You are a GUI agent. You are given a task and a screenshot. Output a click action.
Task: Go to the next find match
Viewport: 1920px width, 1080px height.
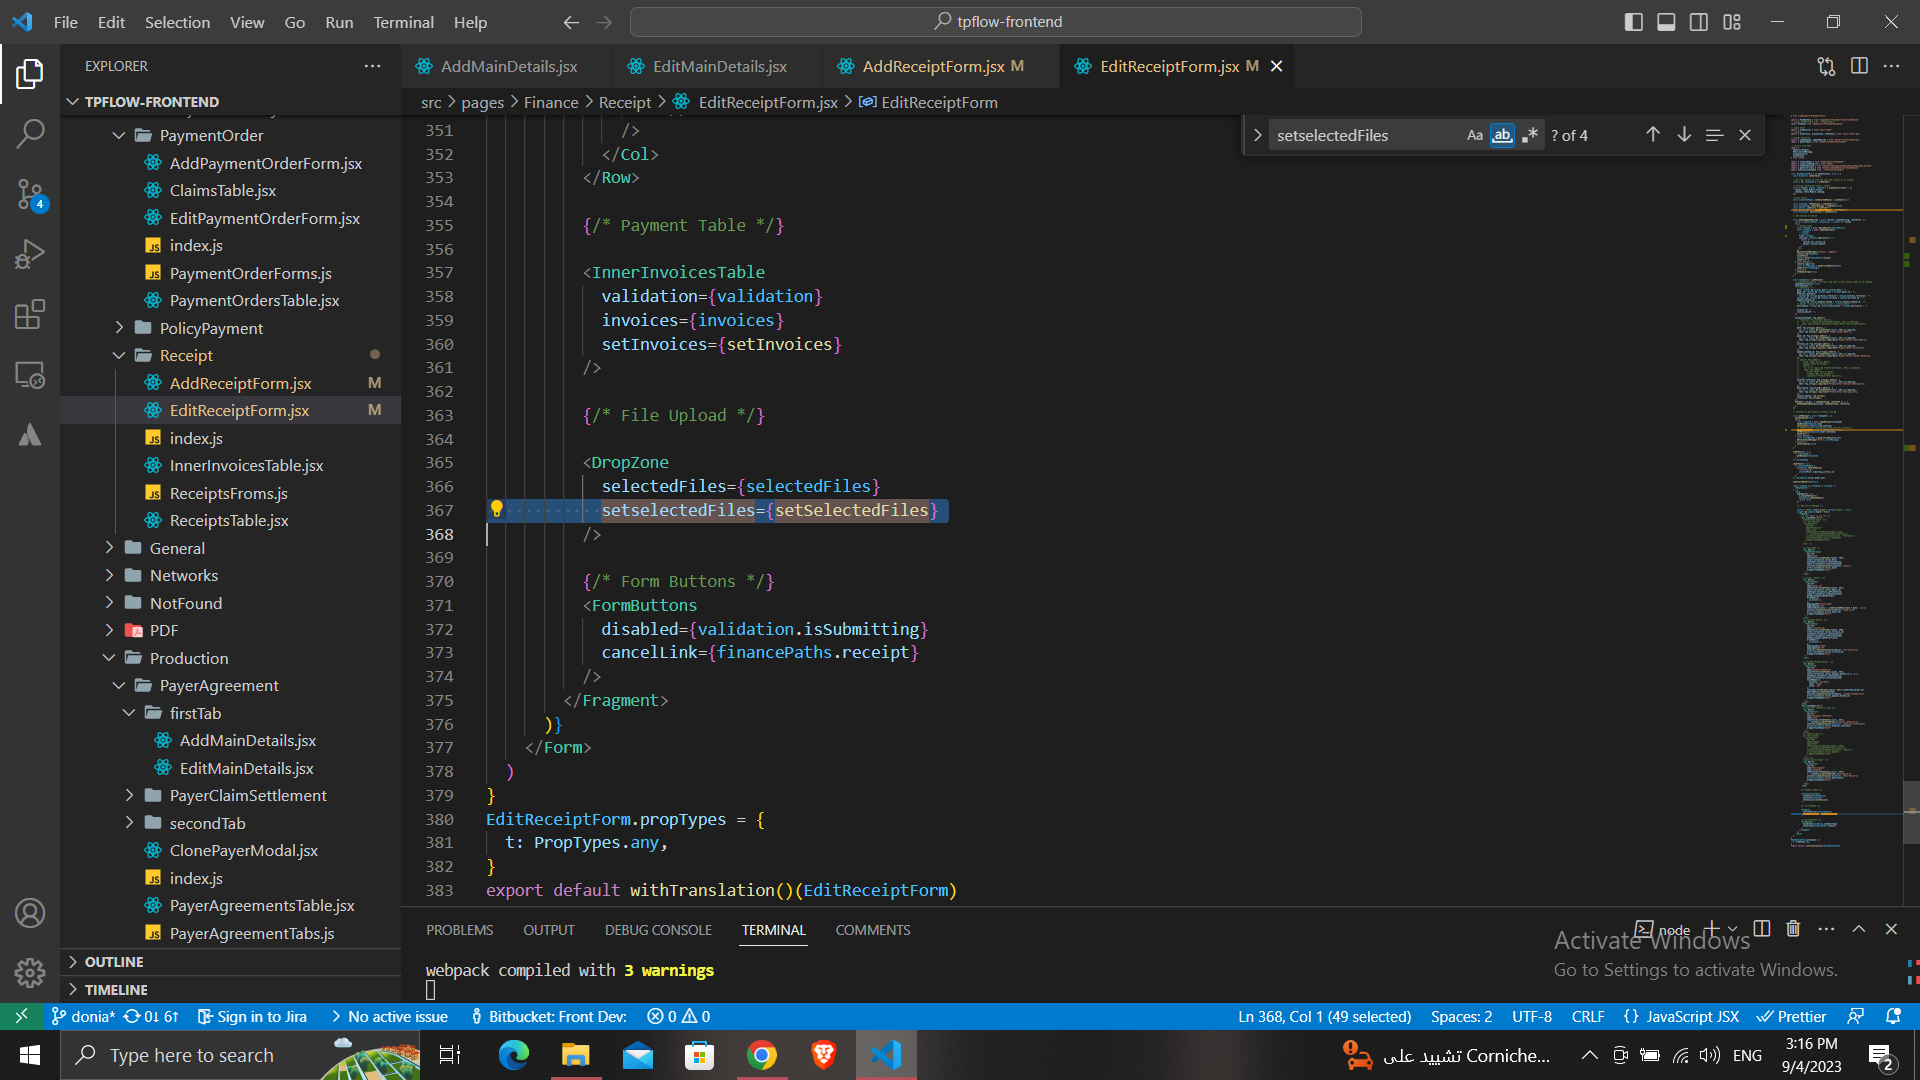[1684, 135]
